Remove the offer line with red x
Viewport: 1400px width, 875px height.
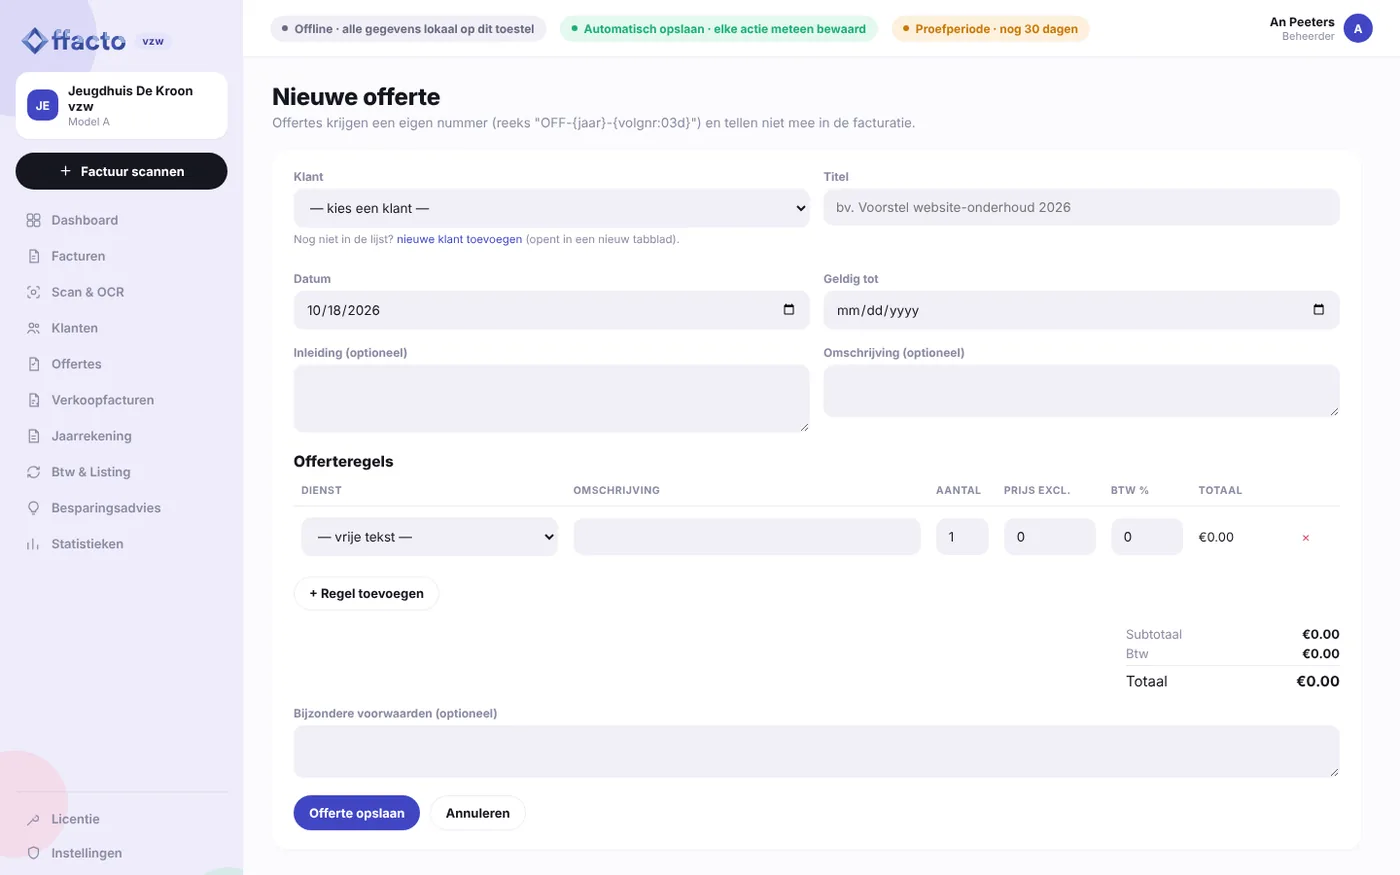point(1306,538)
